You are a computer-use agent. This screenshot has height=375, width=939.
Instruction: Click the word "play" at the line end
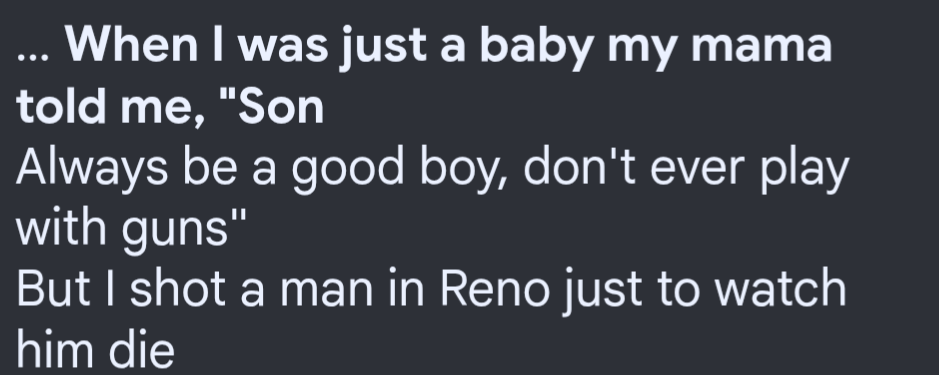coord(804,171)
